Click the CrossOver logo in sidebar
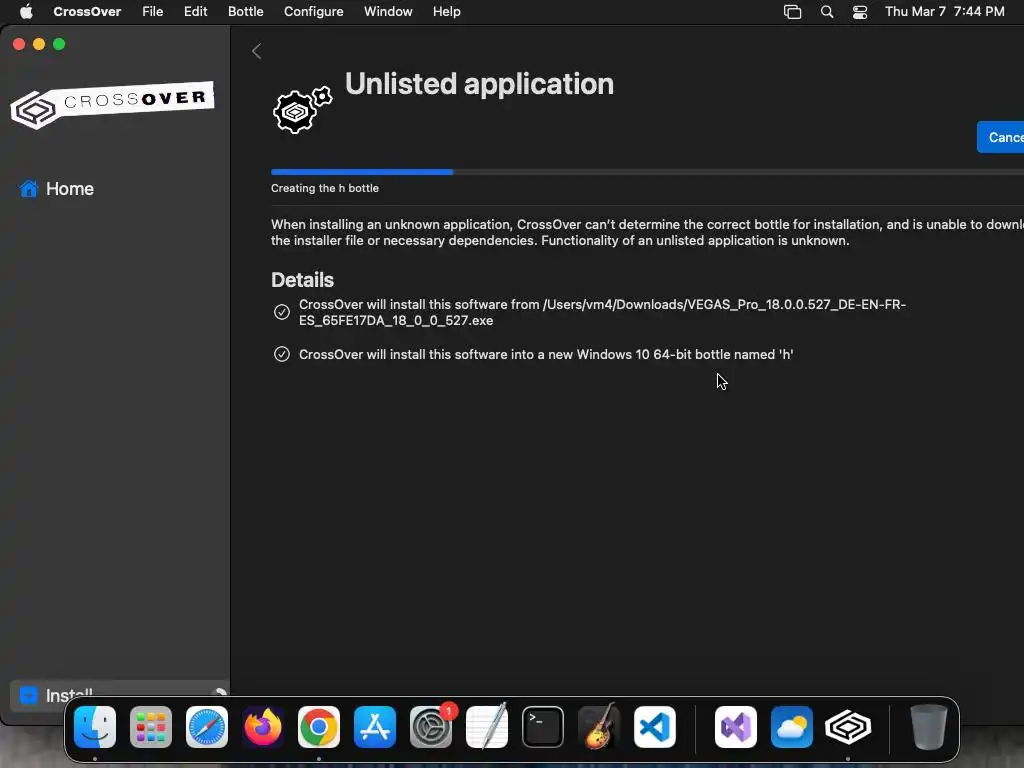Viewport: 1024px width, 768px height. click(112, 104)
